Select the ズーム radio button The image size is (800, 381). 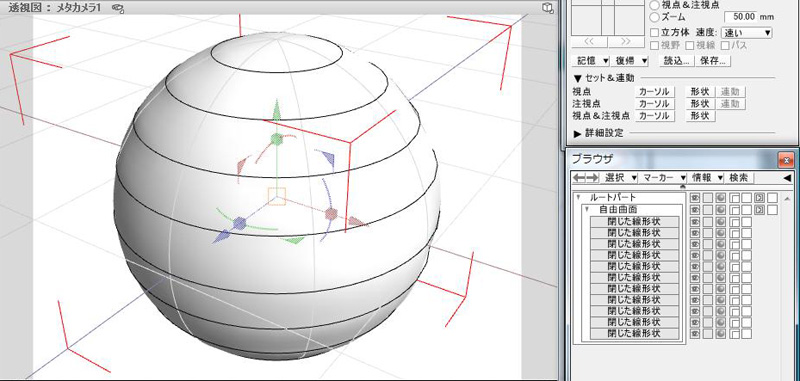tap(655, 17)
